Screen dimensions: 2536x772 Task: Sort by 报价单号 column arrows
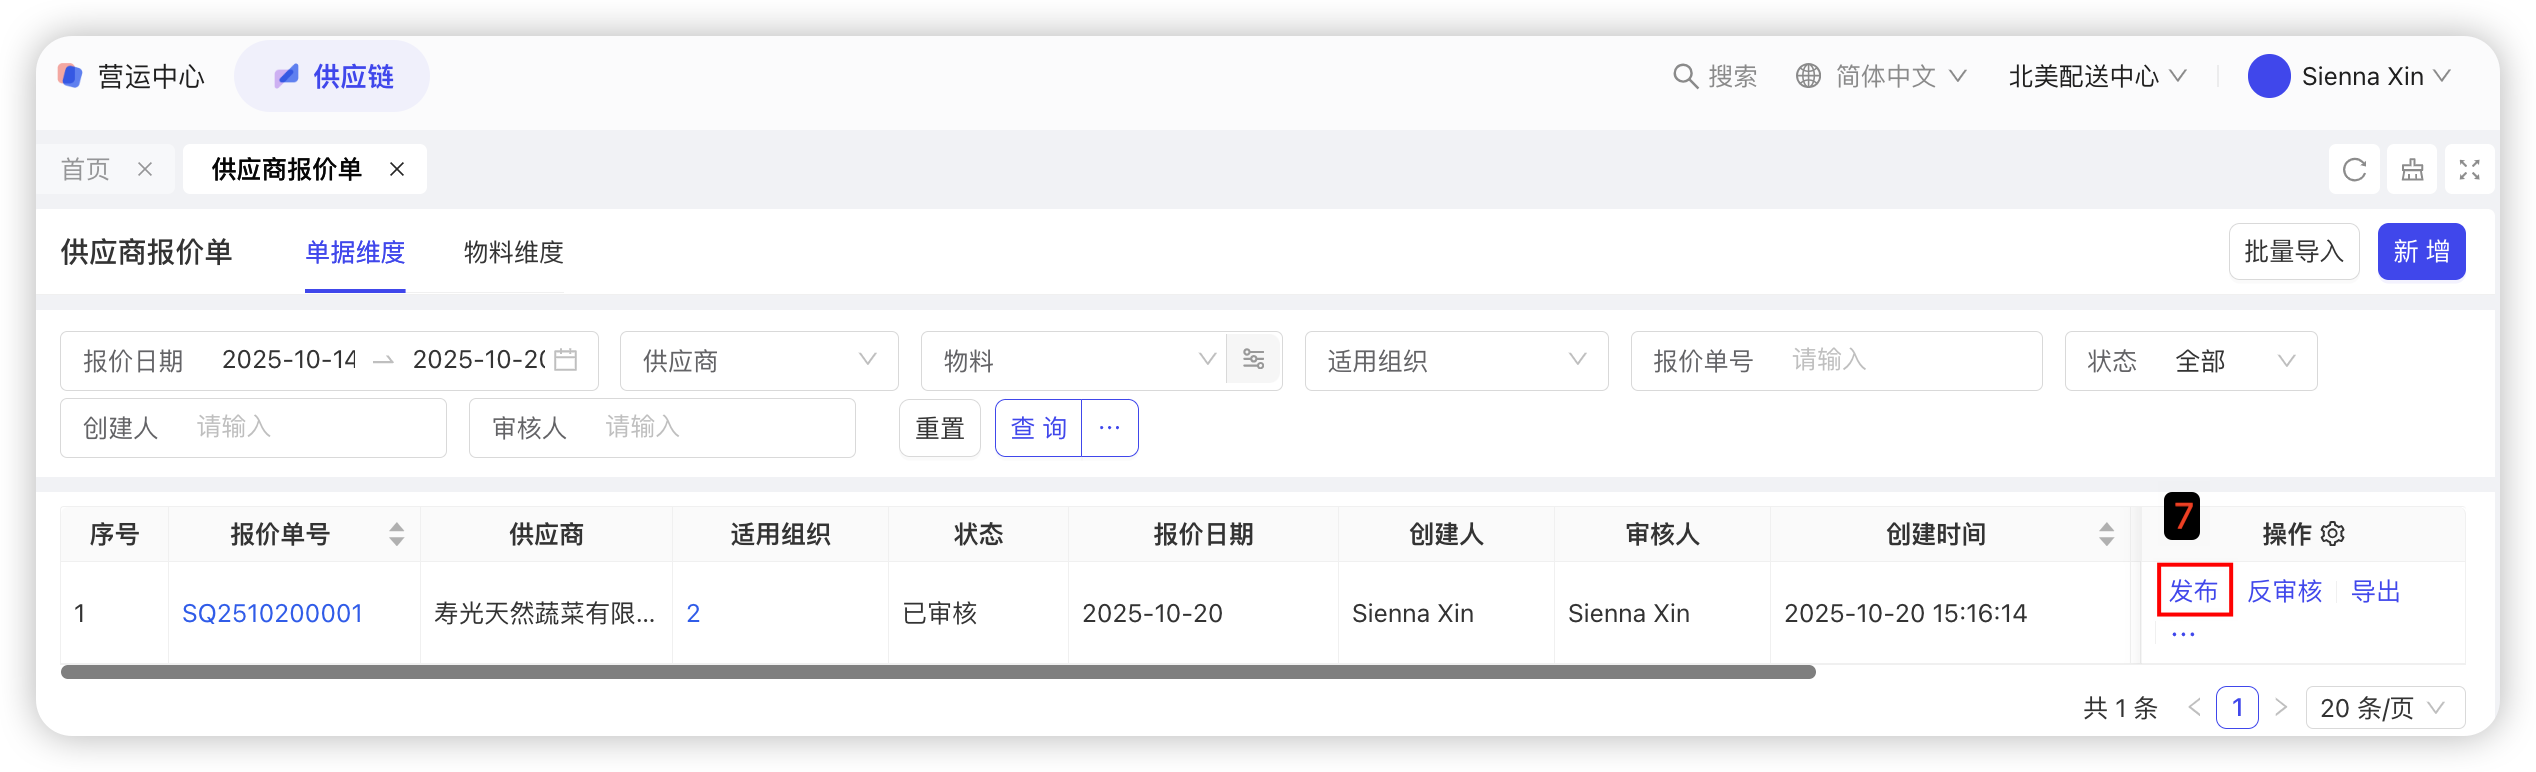[x=397, y=534]
